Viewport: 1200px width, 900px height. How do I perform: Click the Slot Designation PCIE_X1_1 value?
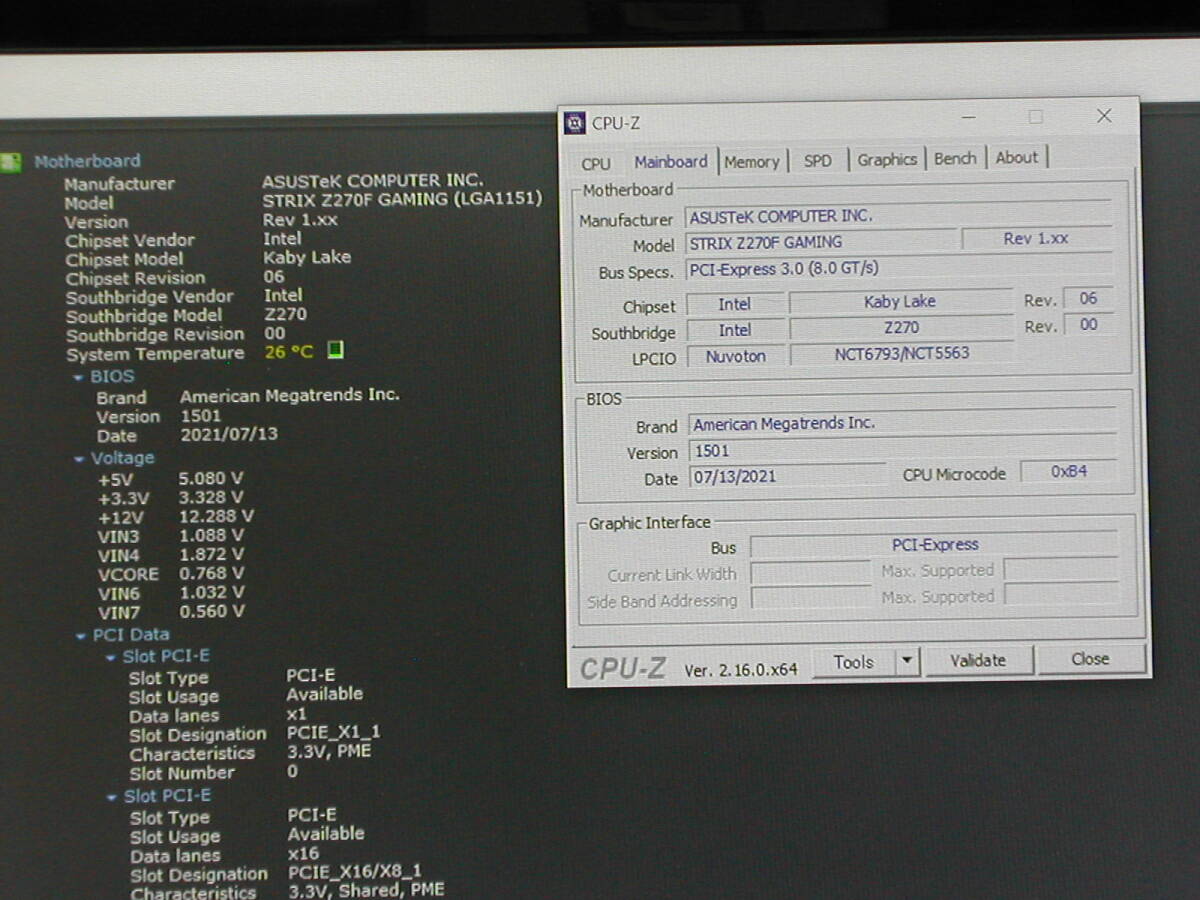333,732
